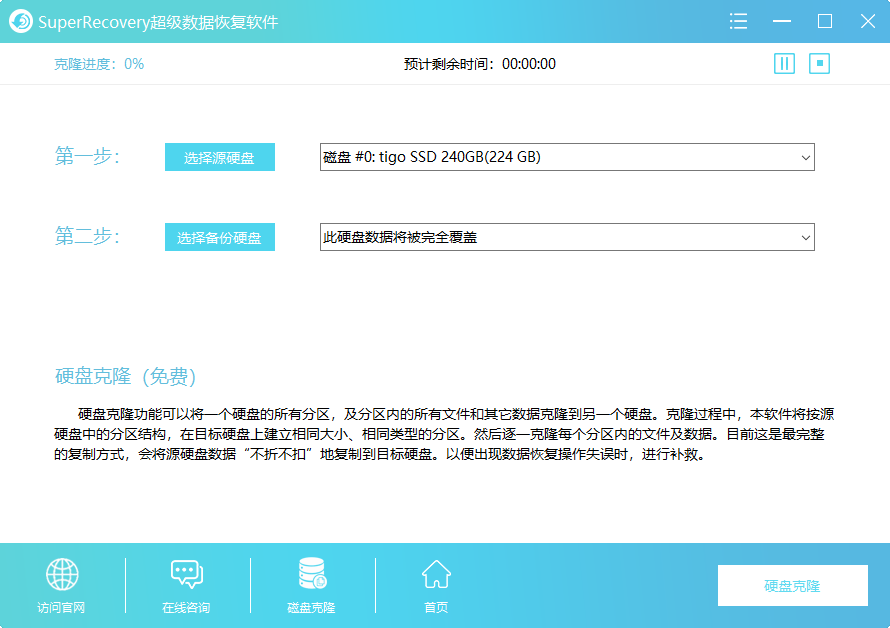The image size is (890, 628).
Task: Click the 硬盘克隆 description paragraph
Action: (x=444, y=434)
